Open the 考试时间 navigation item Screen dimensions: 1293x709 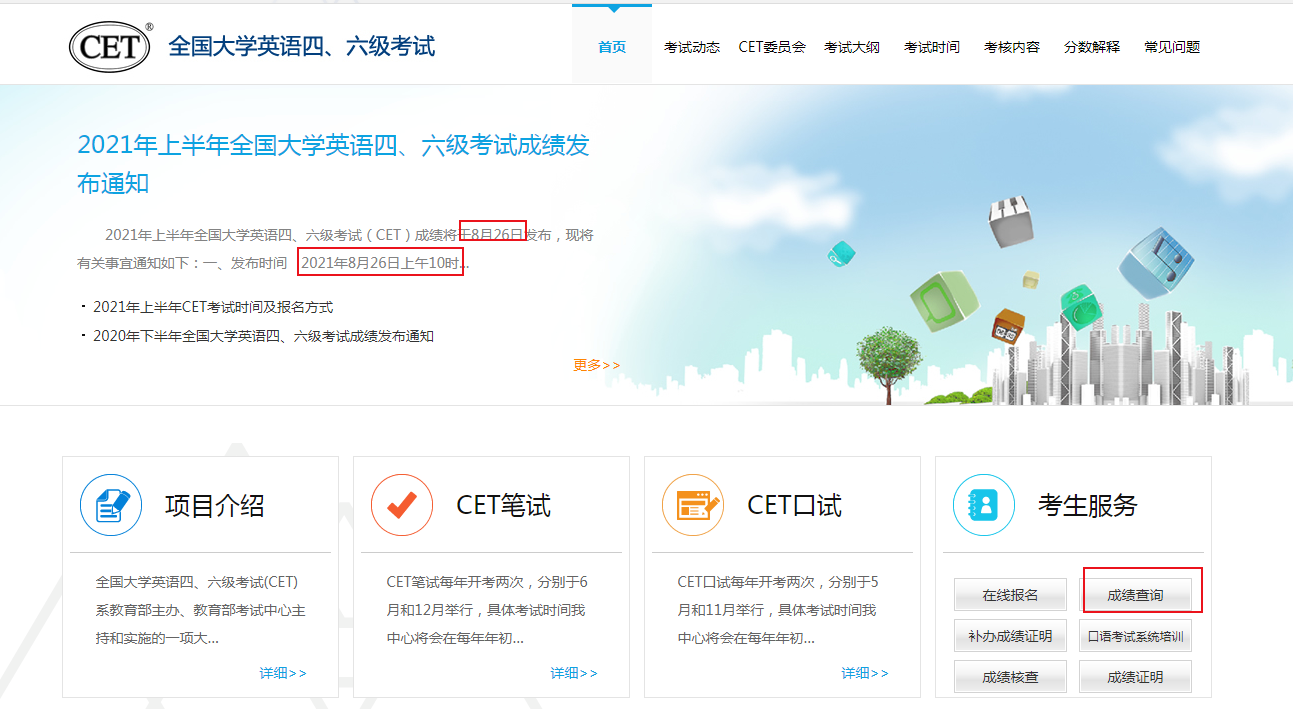click(932, 47)
